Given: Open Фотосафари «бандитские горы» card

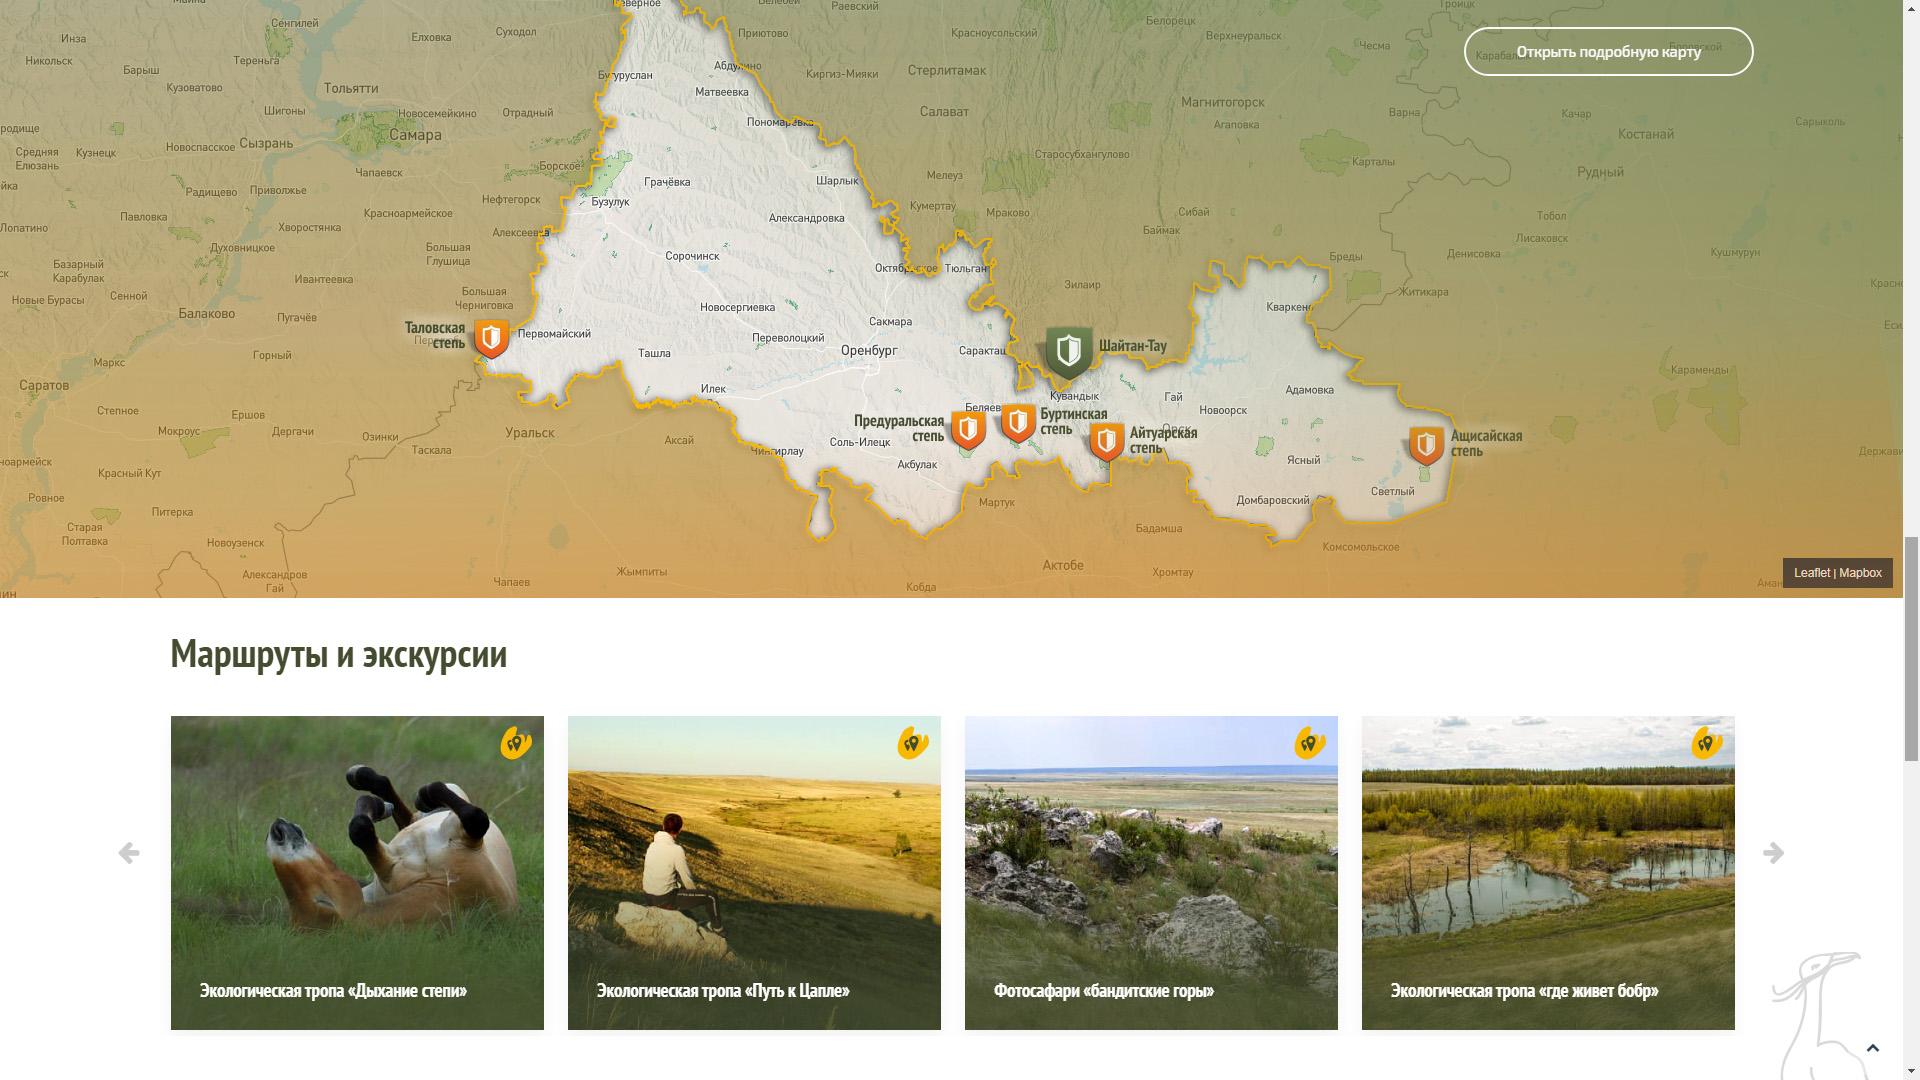Looking at the screenshot, I should coord(1151,873).
